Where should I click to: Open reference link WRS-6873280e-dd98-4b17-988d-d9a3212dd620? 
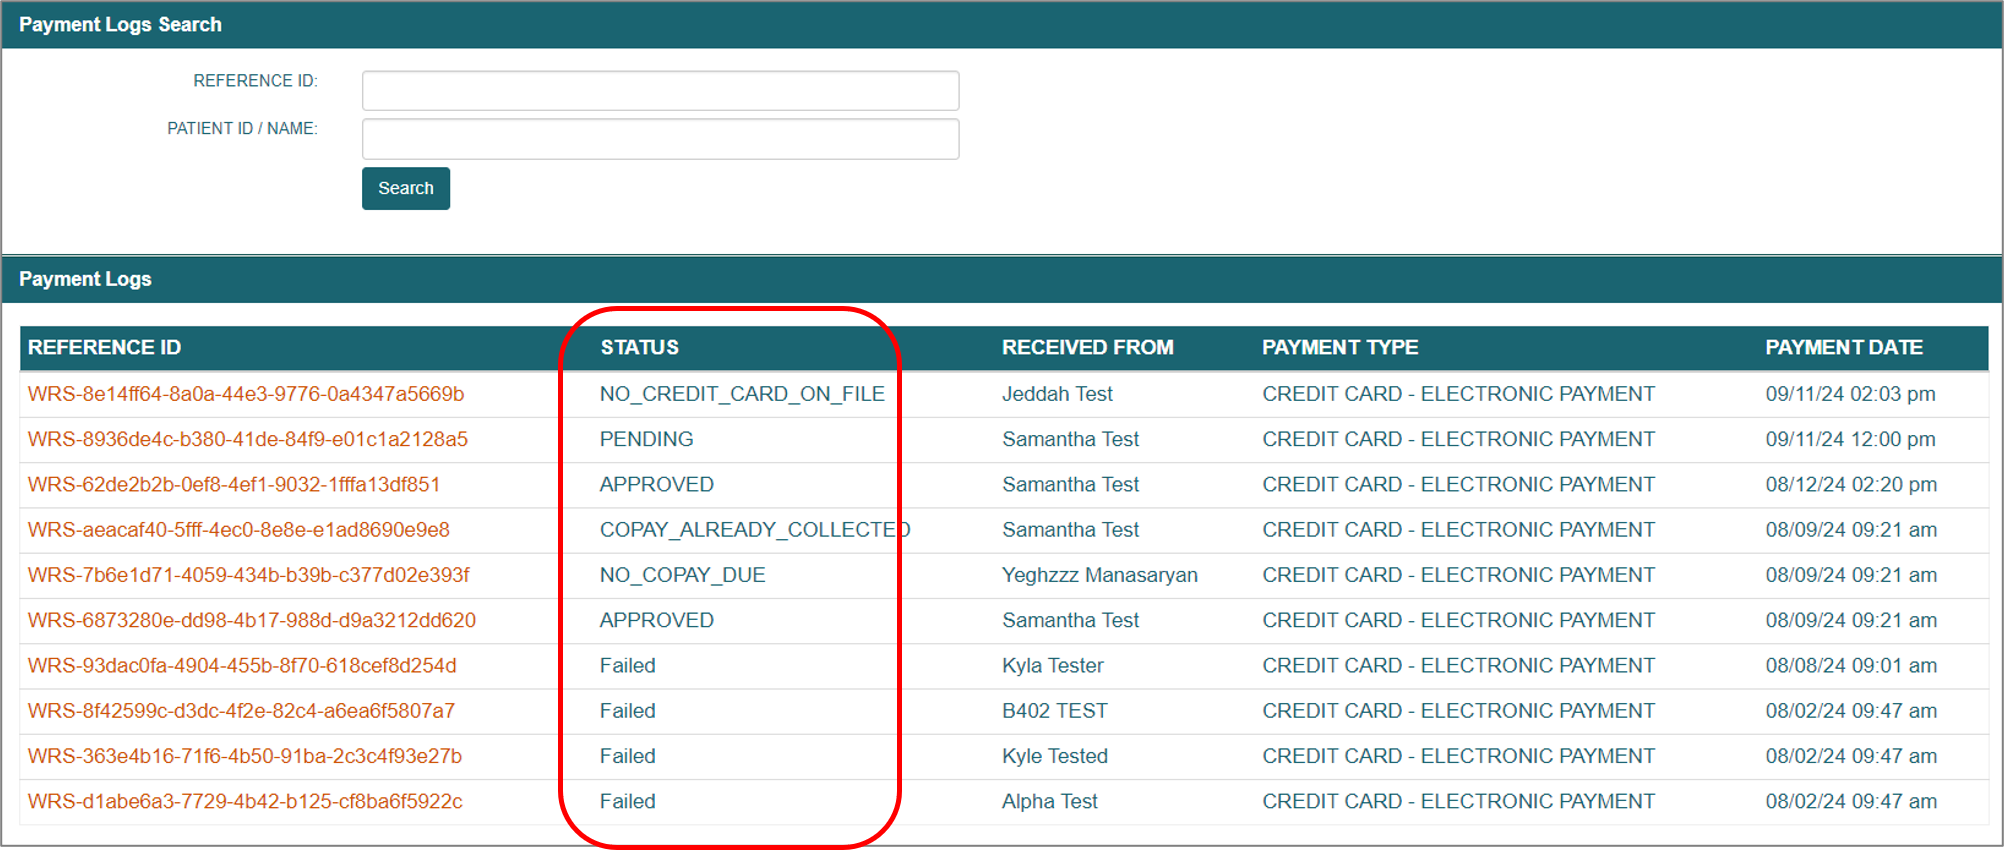tap(252, 620)
